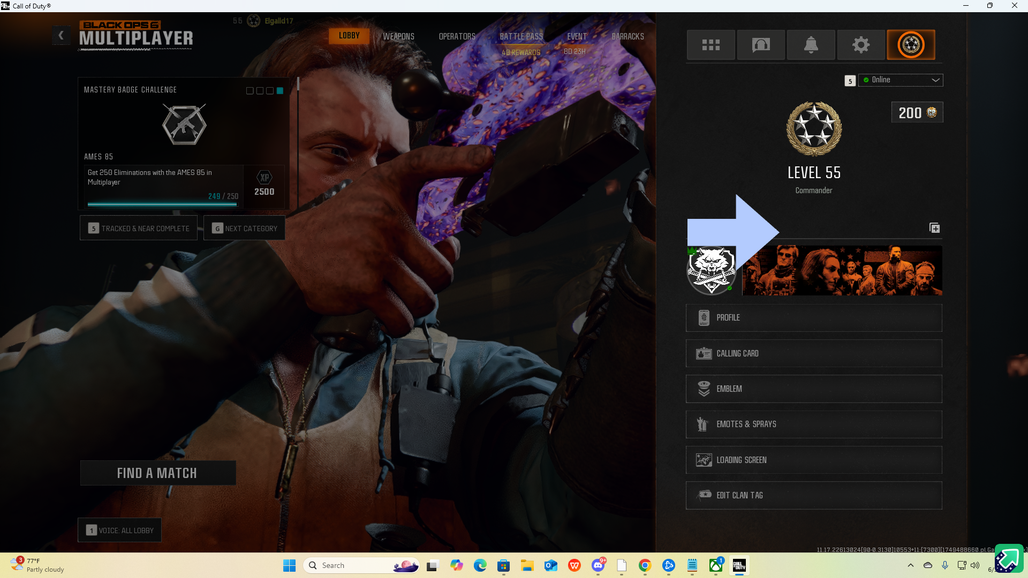
Task: Expand the Online status dropdown
Action: (900, 80)
